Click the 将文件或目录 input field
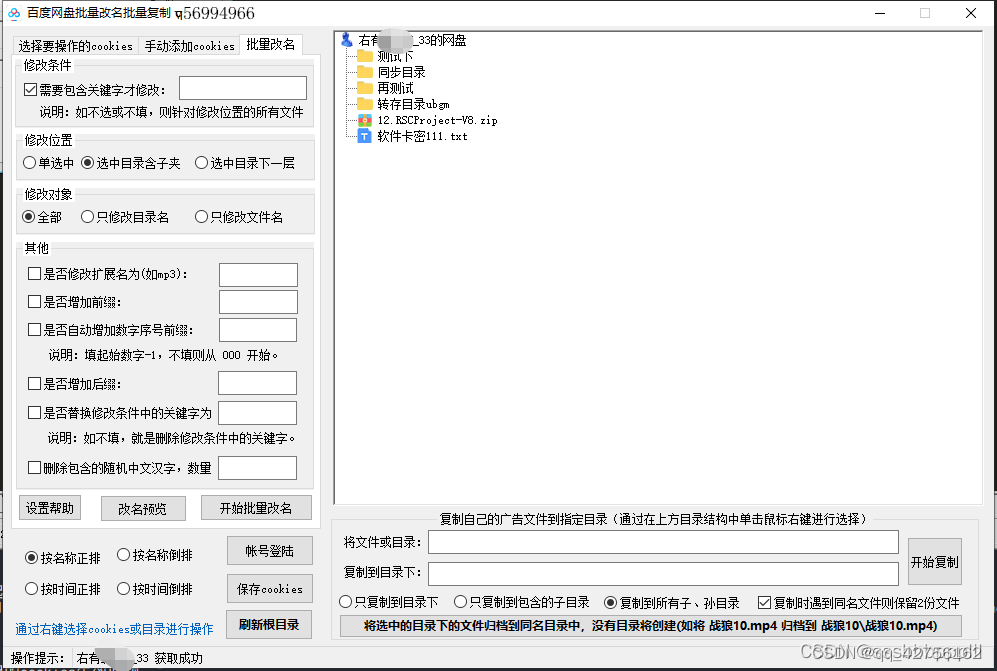The height and width of the screenshot is (671, 997). coord(663,542)
